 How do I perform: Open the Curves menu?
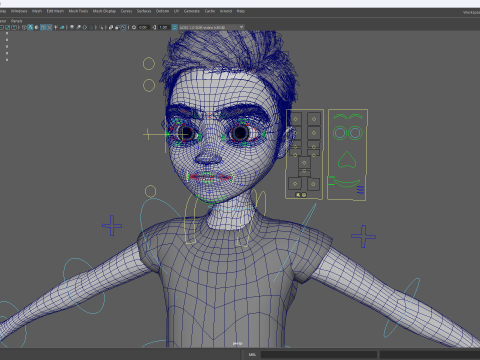click(x=126, y=11)
